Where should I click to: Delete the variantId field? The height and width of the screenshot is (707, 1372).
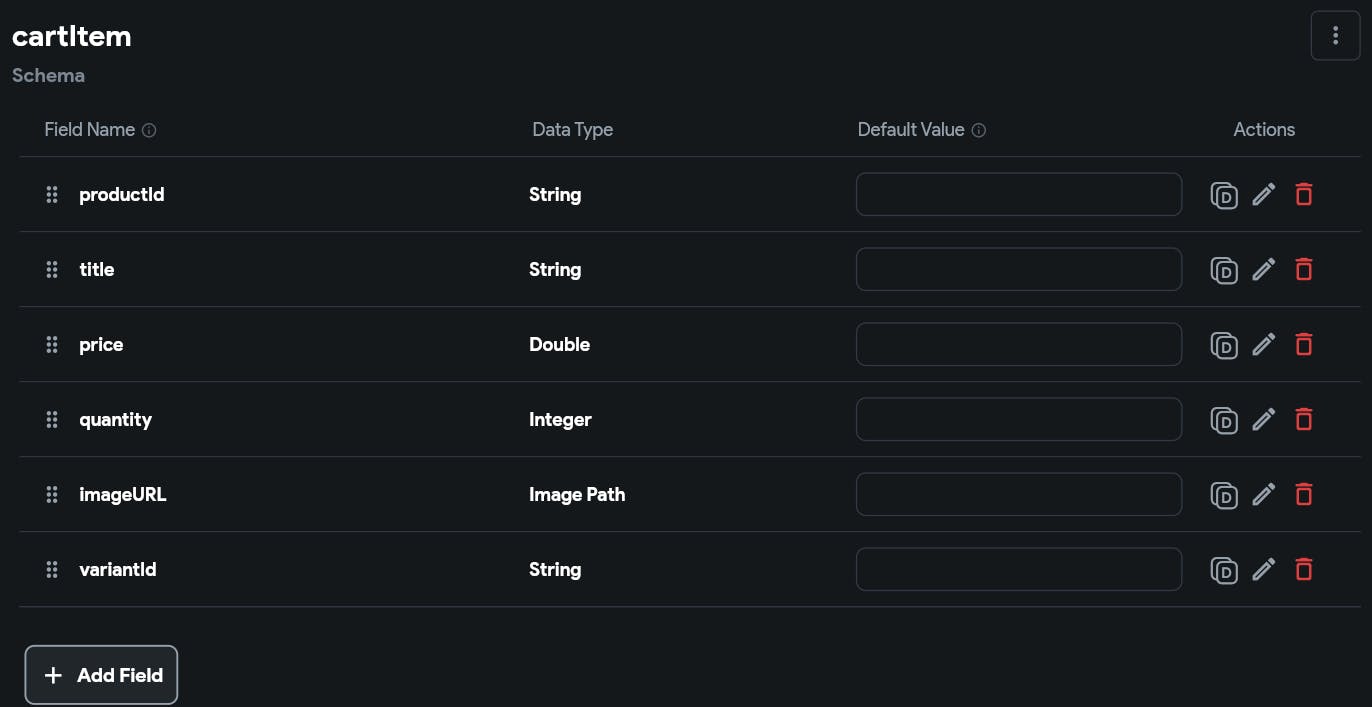point(1304,569)
